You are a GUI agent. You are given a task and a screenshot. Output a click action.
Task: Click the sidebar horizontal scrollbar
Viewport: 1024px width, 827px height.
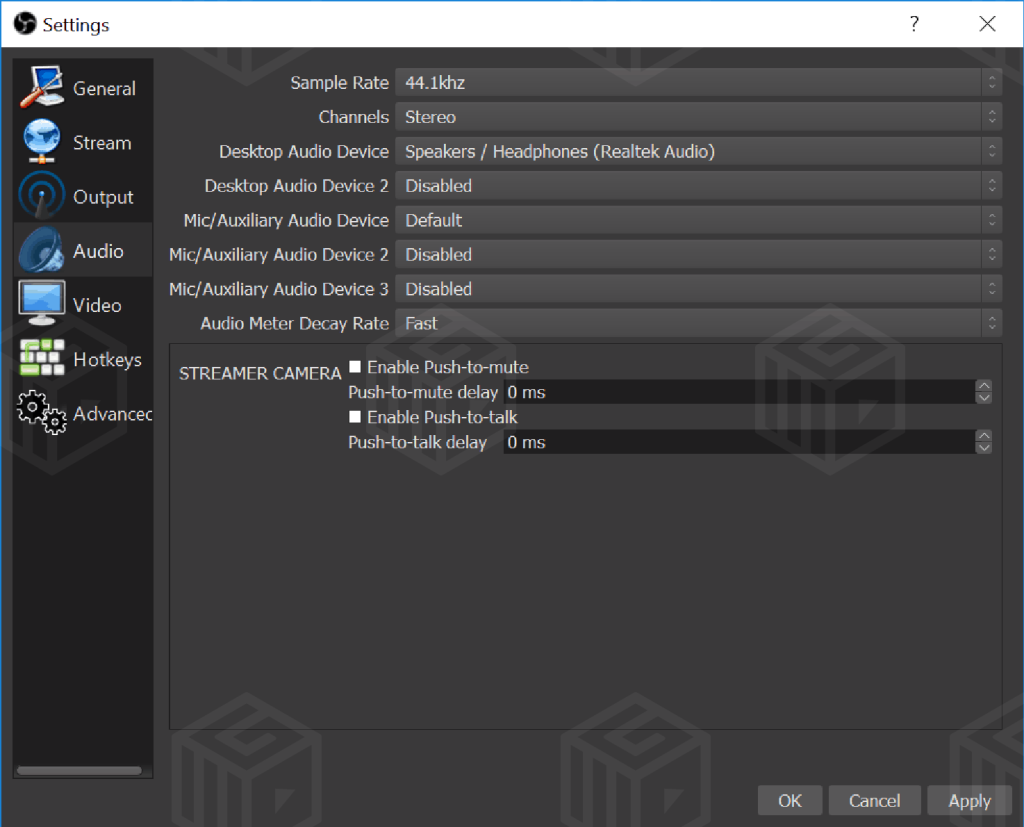[79, 771]
